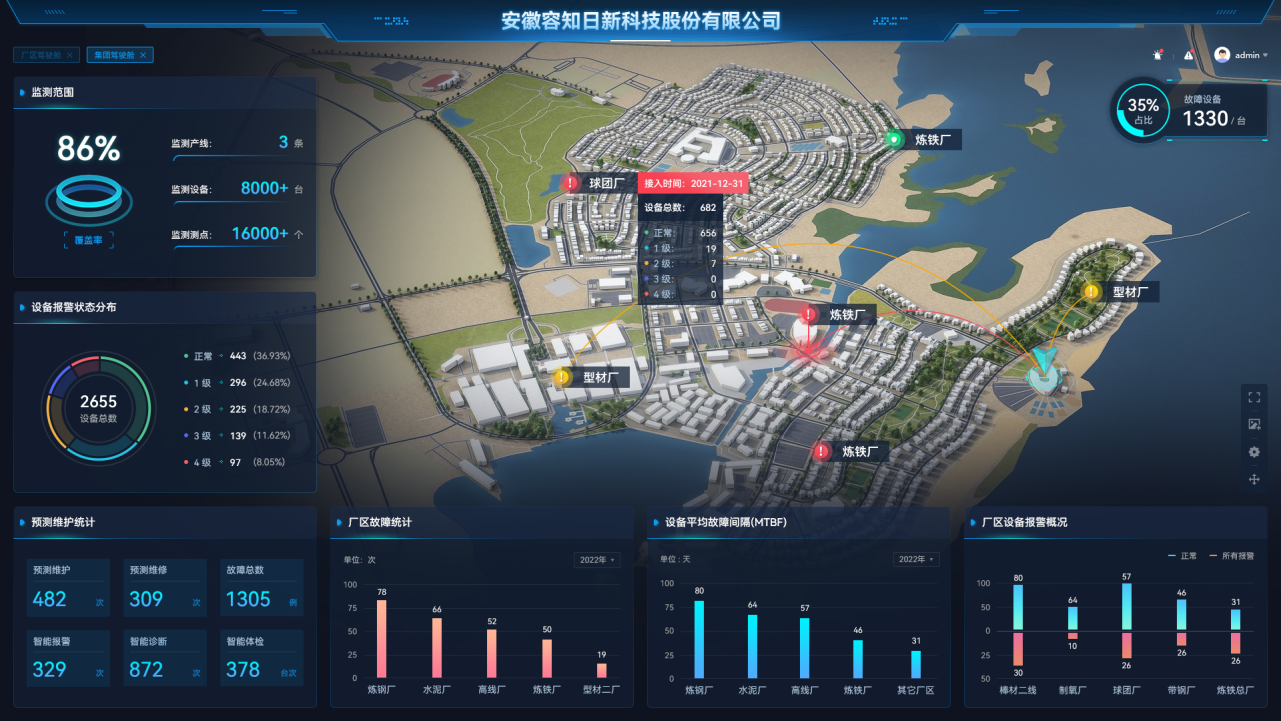
Task: Click the add image icon in map toolbar
Action: pos(1254,424)
